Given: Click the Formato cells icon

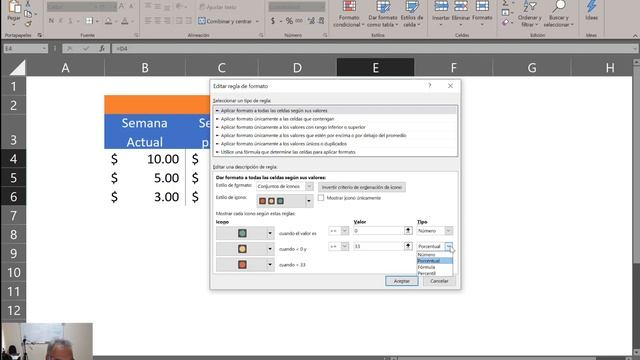Looking at the screenshot, I should click(x=482, y=6).
